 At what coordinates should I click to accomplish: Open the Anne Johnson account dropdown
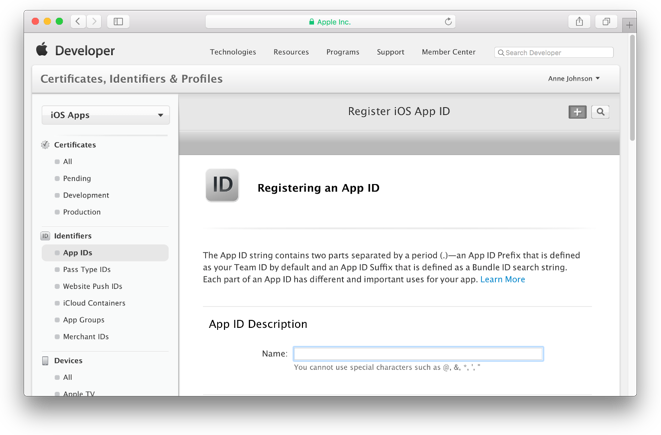574,78
